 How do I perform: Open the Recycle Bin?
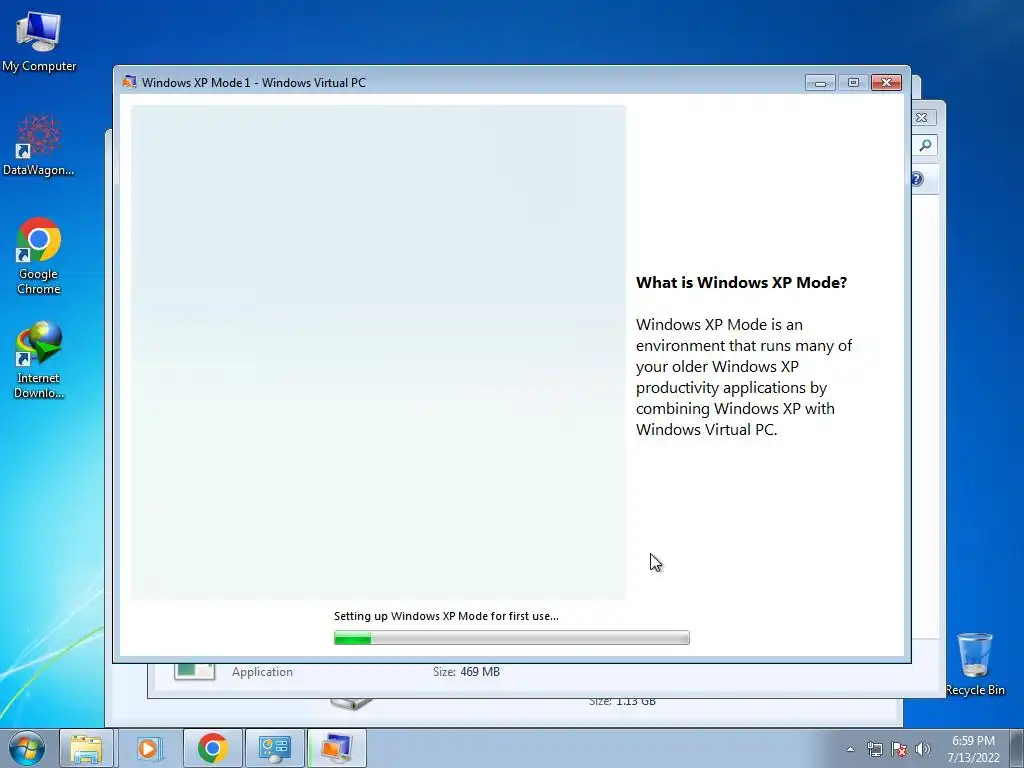[974, 664]
